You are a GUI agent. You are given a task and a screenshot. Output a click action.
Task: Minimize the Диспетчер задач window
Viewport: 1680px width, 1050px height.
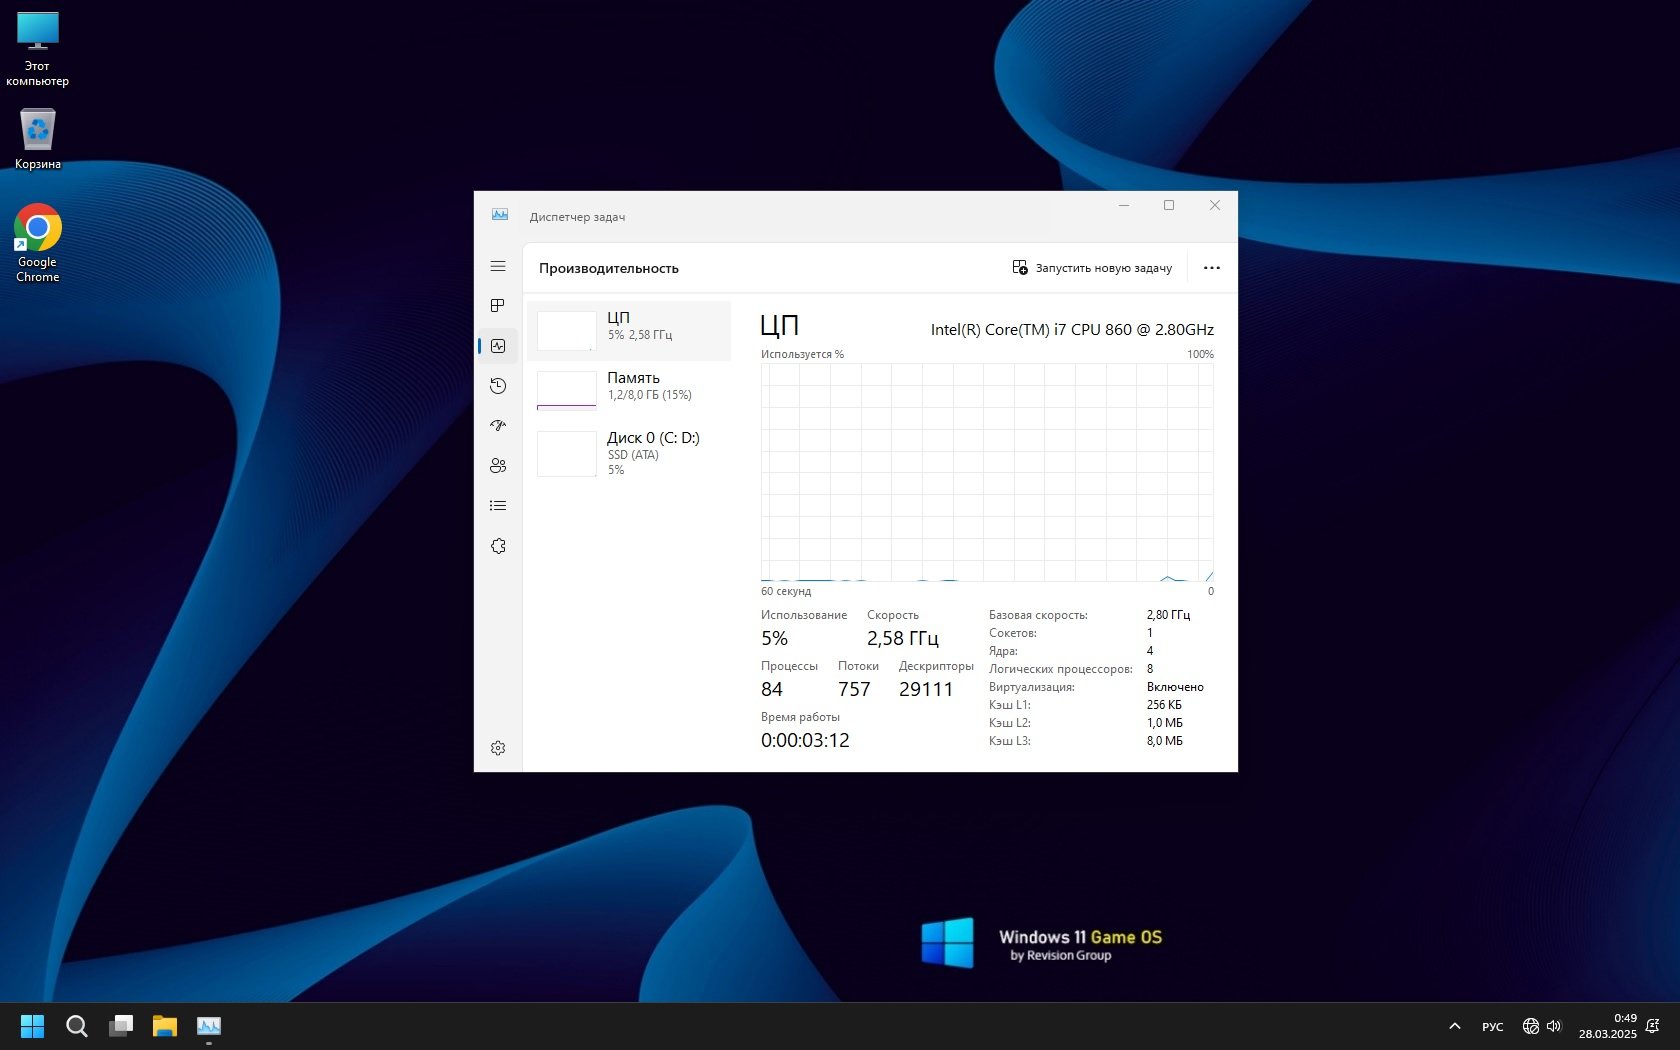1124,206
